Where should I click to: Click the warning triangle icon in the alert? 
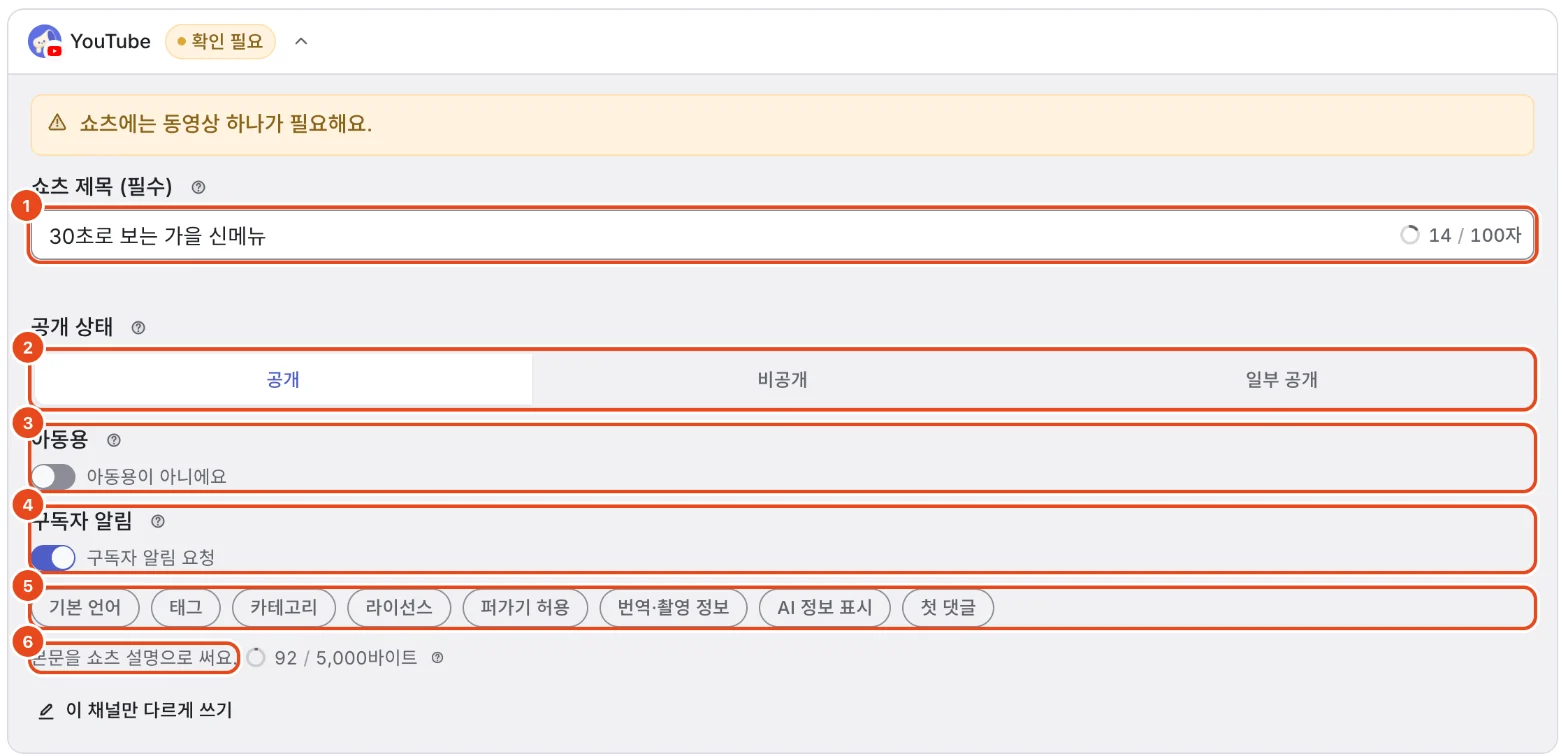57,125
